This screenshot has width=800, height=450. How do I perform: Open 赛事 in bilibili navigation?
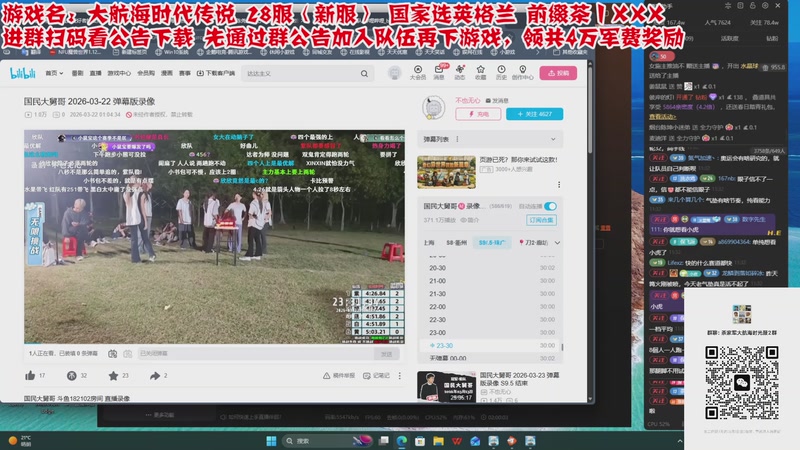185,73
